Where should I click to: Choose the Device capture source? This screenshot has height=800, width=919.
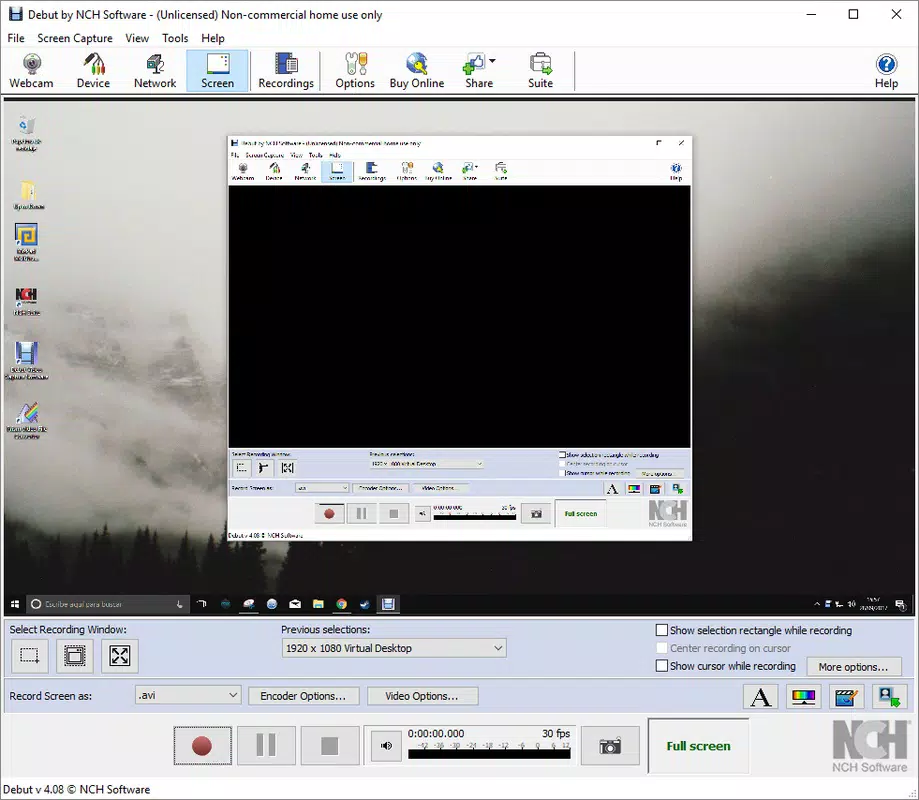click(93, 71)
